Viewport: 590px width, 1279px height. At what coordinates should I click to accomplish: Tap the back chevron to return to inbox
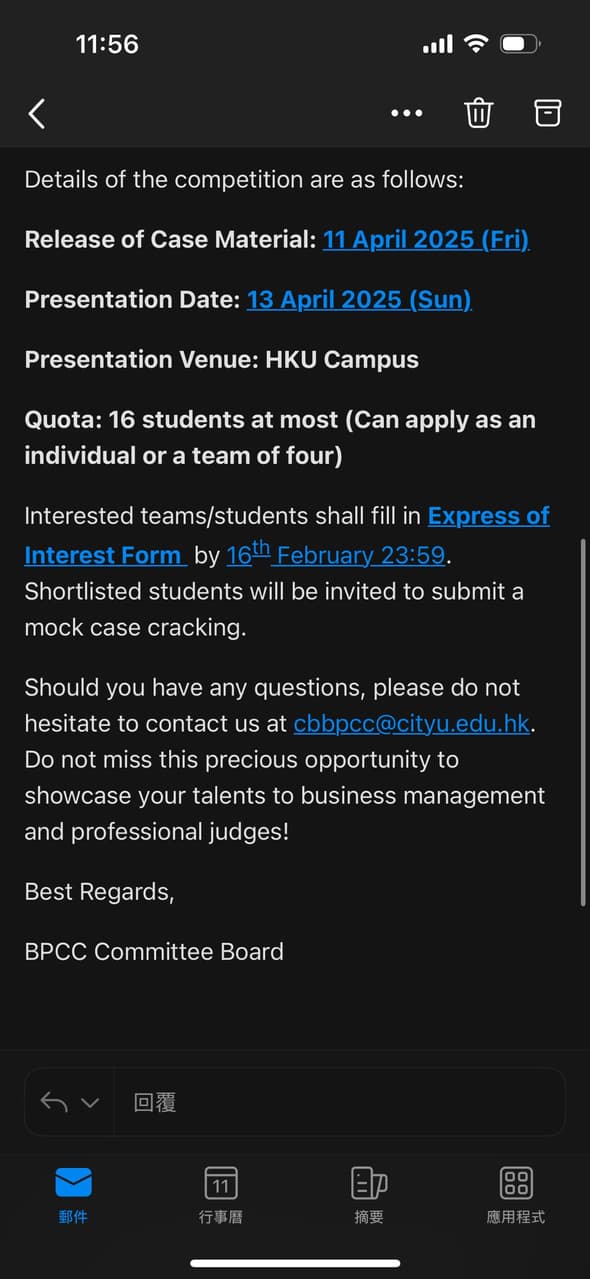point(37,113)
